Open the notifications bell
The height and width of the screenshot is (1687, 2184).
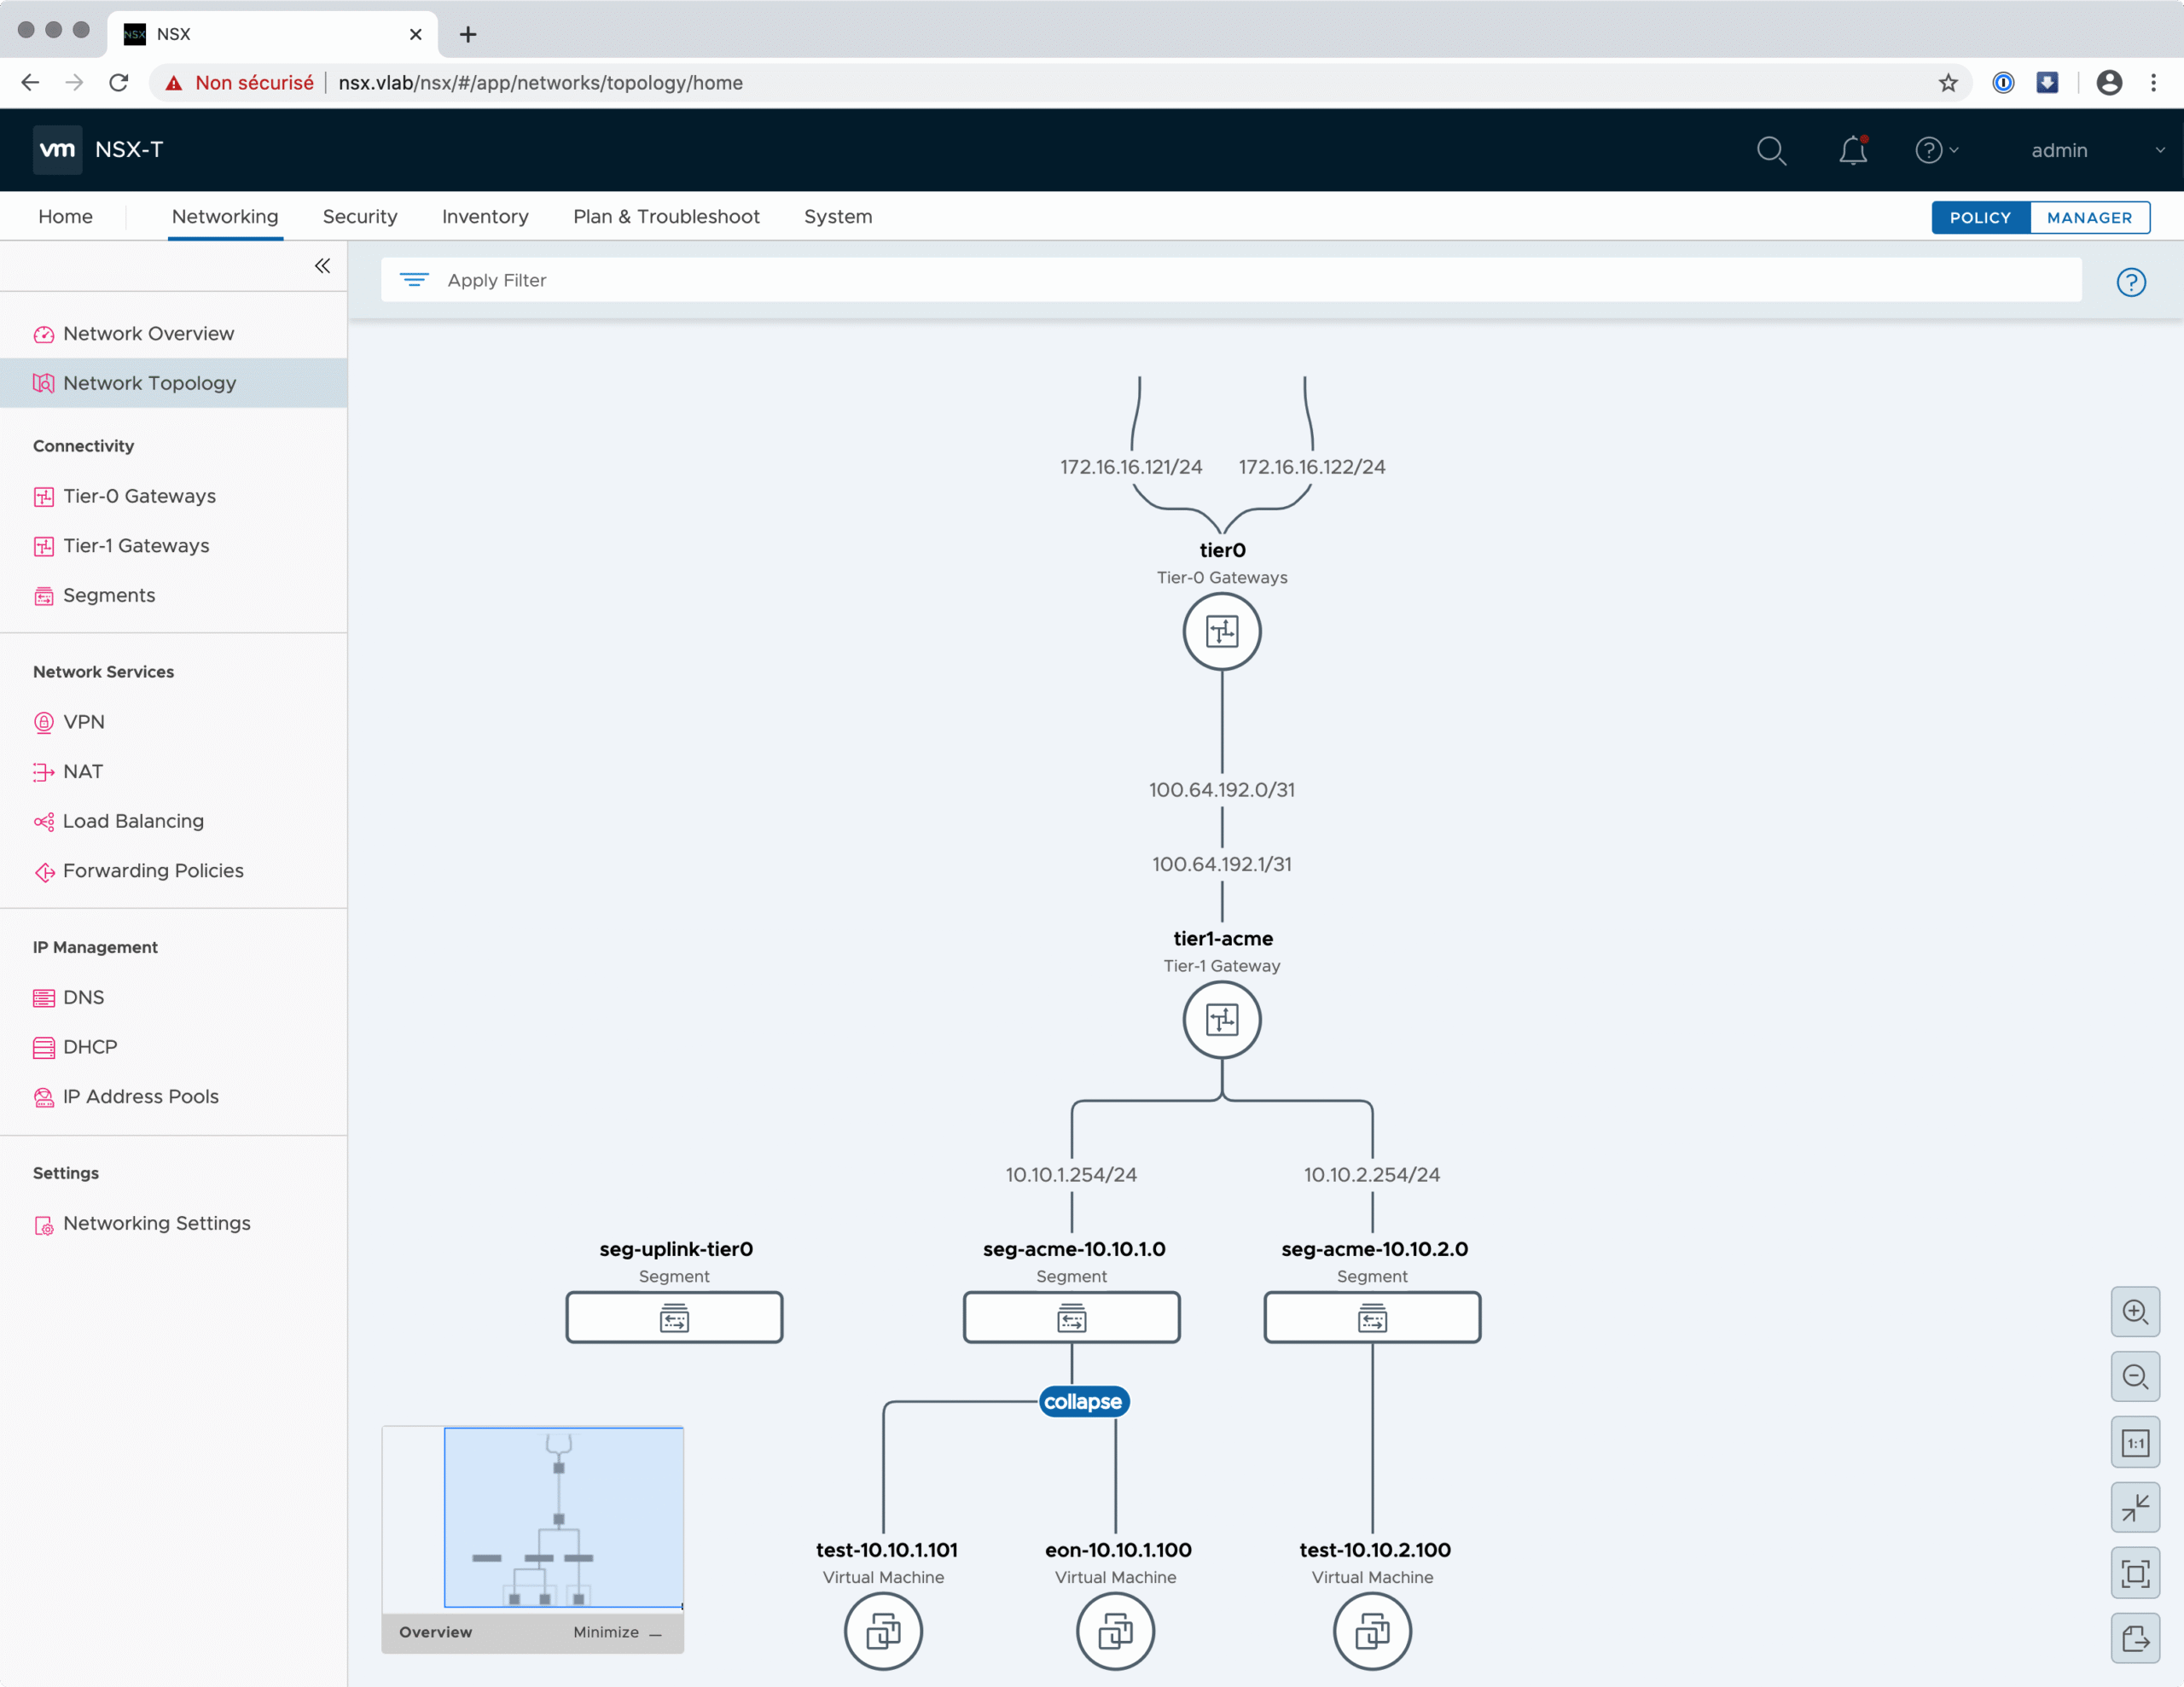tap(1852, 150)
